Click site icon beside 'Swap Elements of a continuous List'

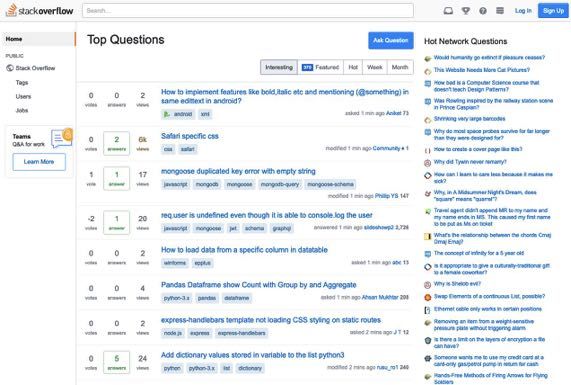pyautogui.click(x=428, y=298)
